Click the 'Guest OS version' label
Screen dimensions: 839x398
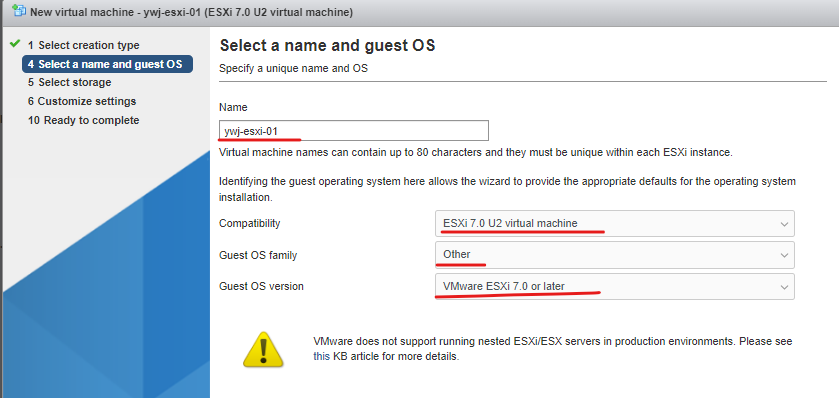[261, 287]
